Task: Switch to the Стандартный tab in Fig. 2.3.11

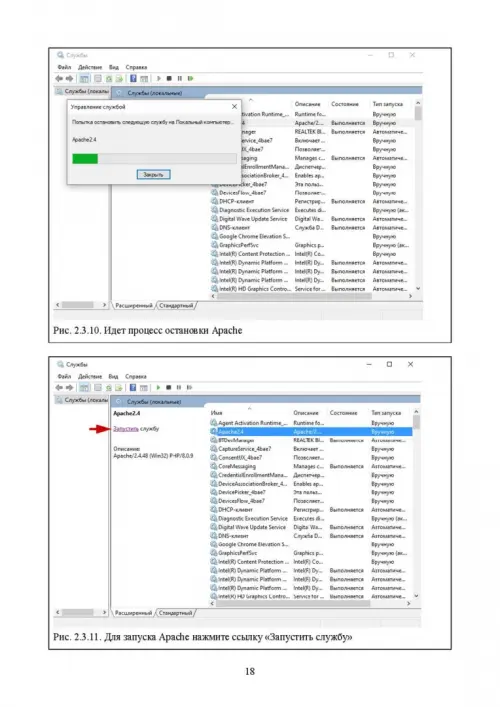Action: (175, 613)
